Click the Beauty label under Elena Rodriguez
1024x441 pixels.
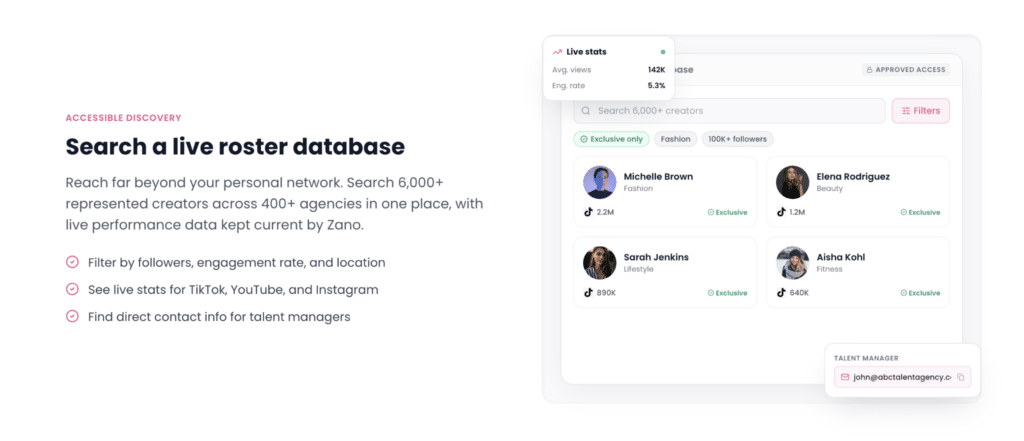(x=829, y=189)
